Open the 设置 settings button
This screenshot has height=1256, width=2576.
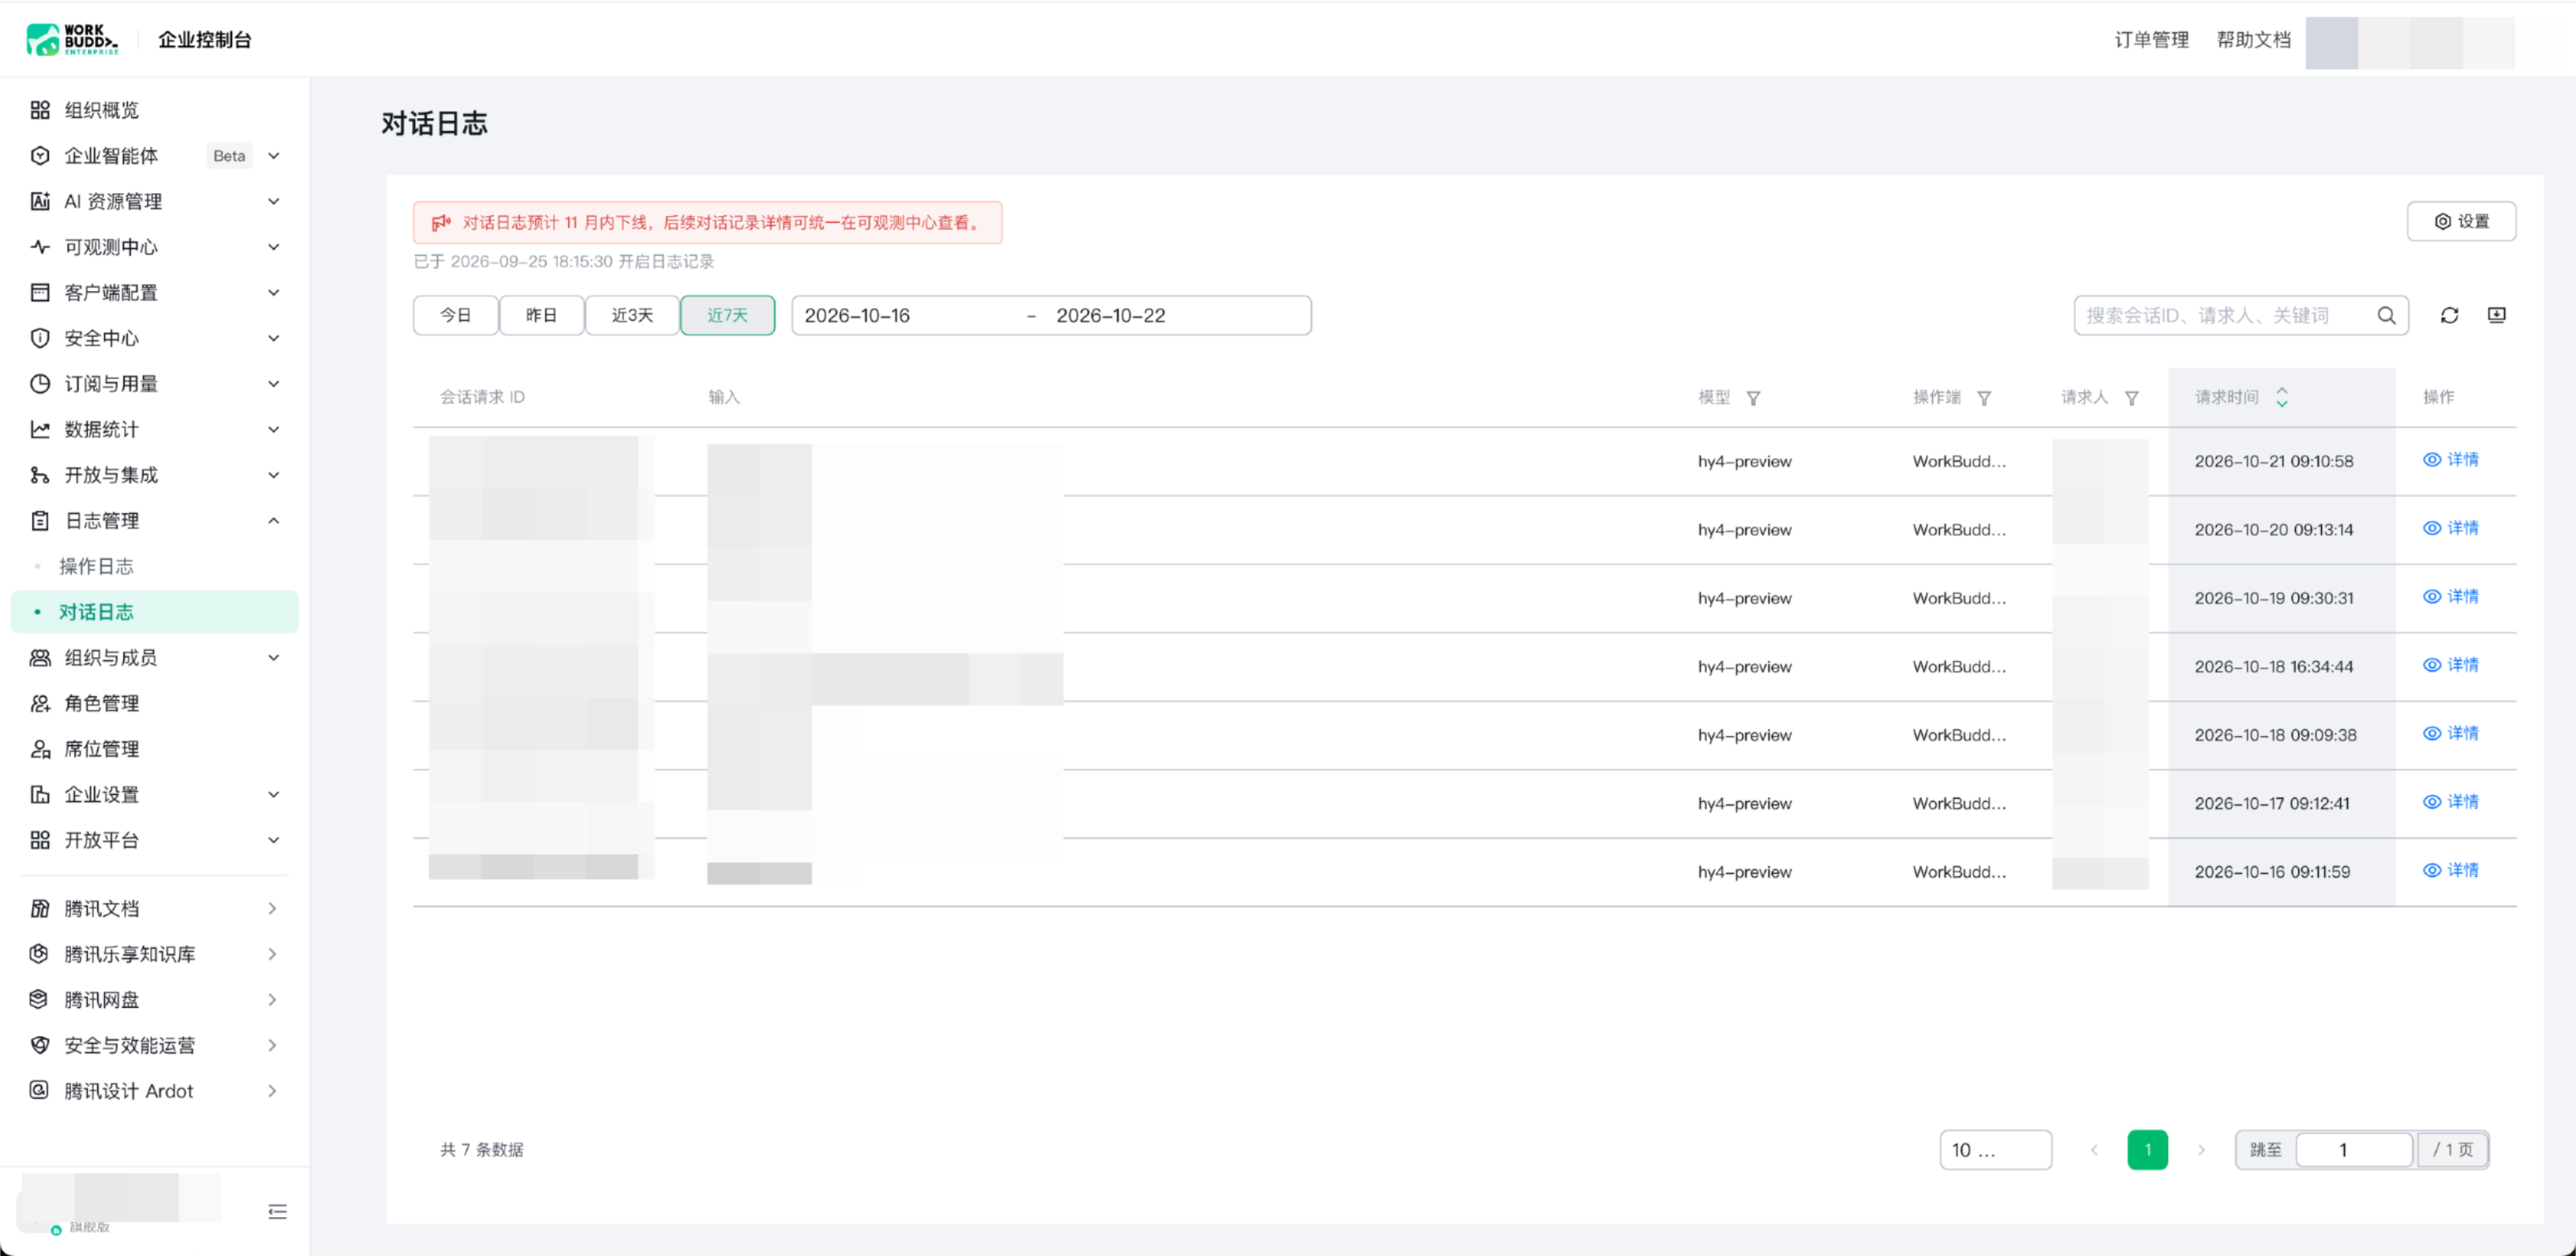[2461, 221]
